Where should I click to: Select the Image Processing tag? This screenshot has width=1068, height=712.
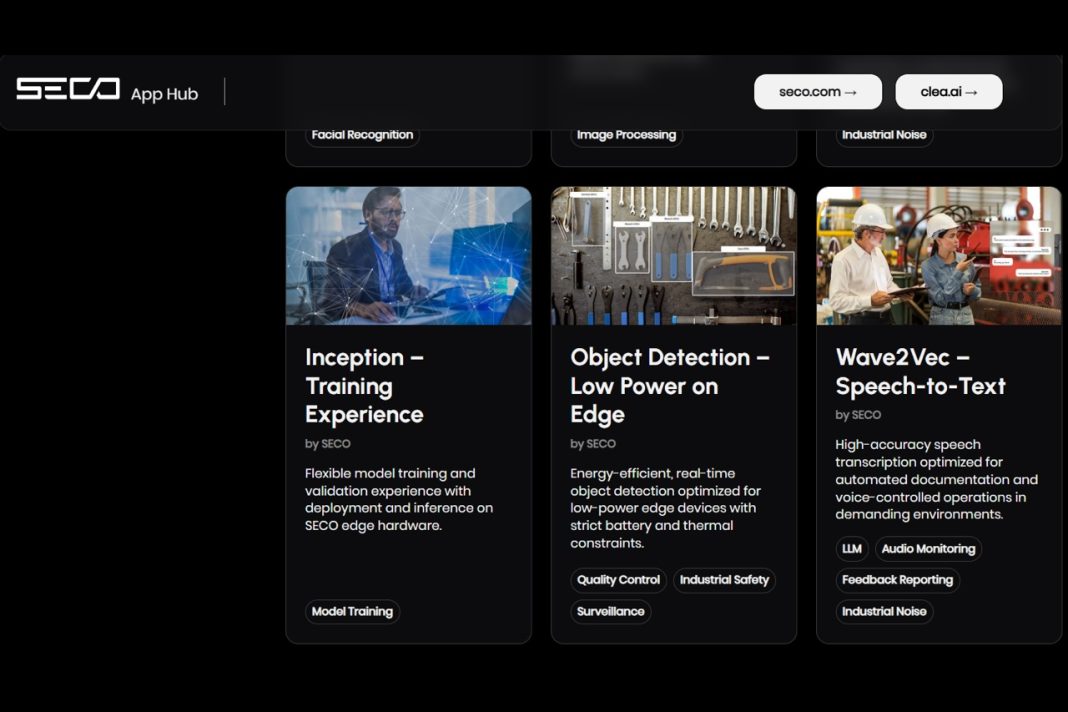[x=625, y=134]
